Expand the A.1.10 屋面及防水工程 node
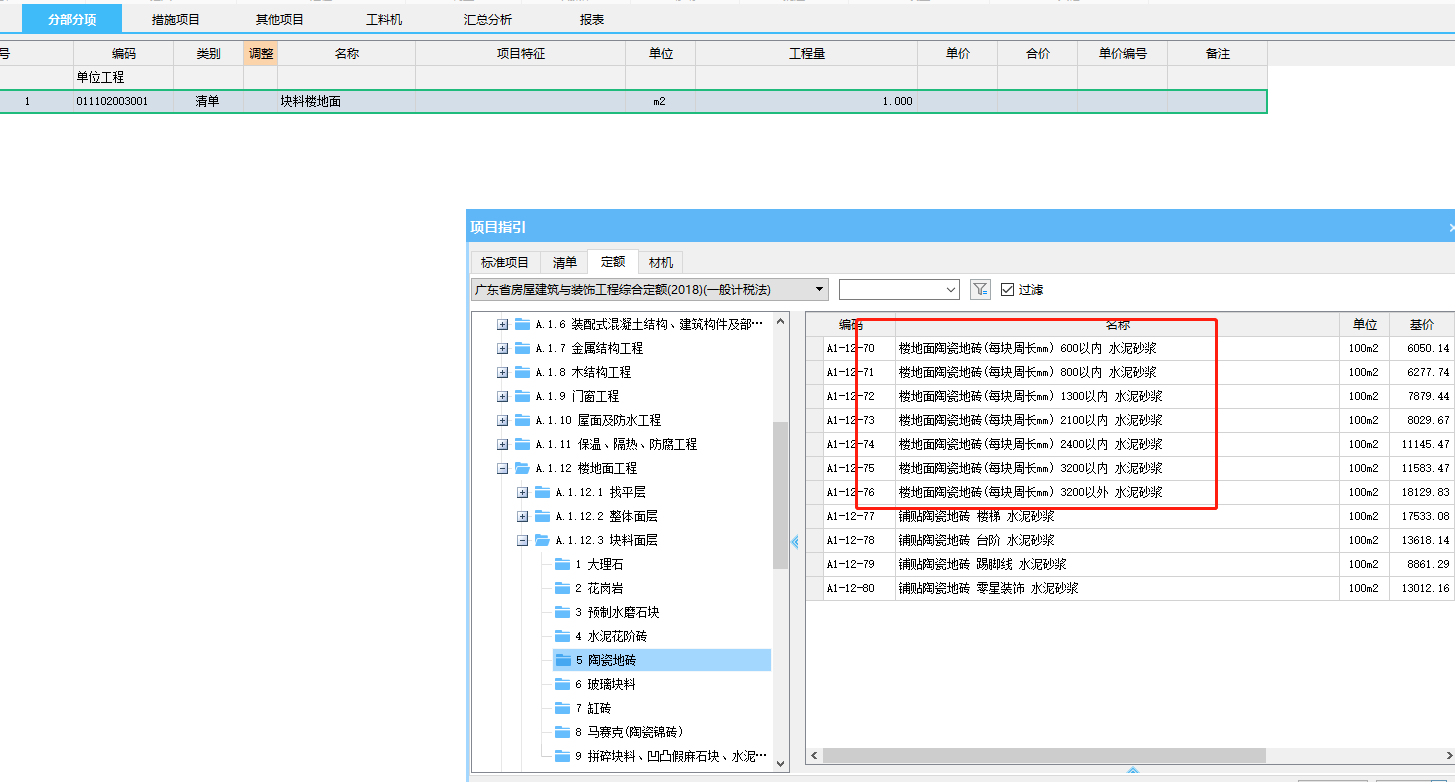 point(503,420)
